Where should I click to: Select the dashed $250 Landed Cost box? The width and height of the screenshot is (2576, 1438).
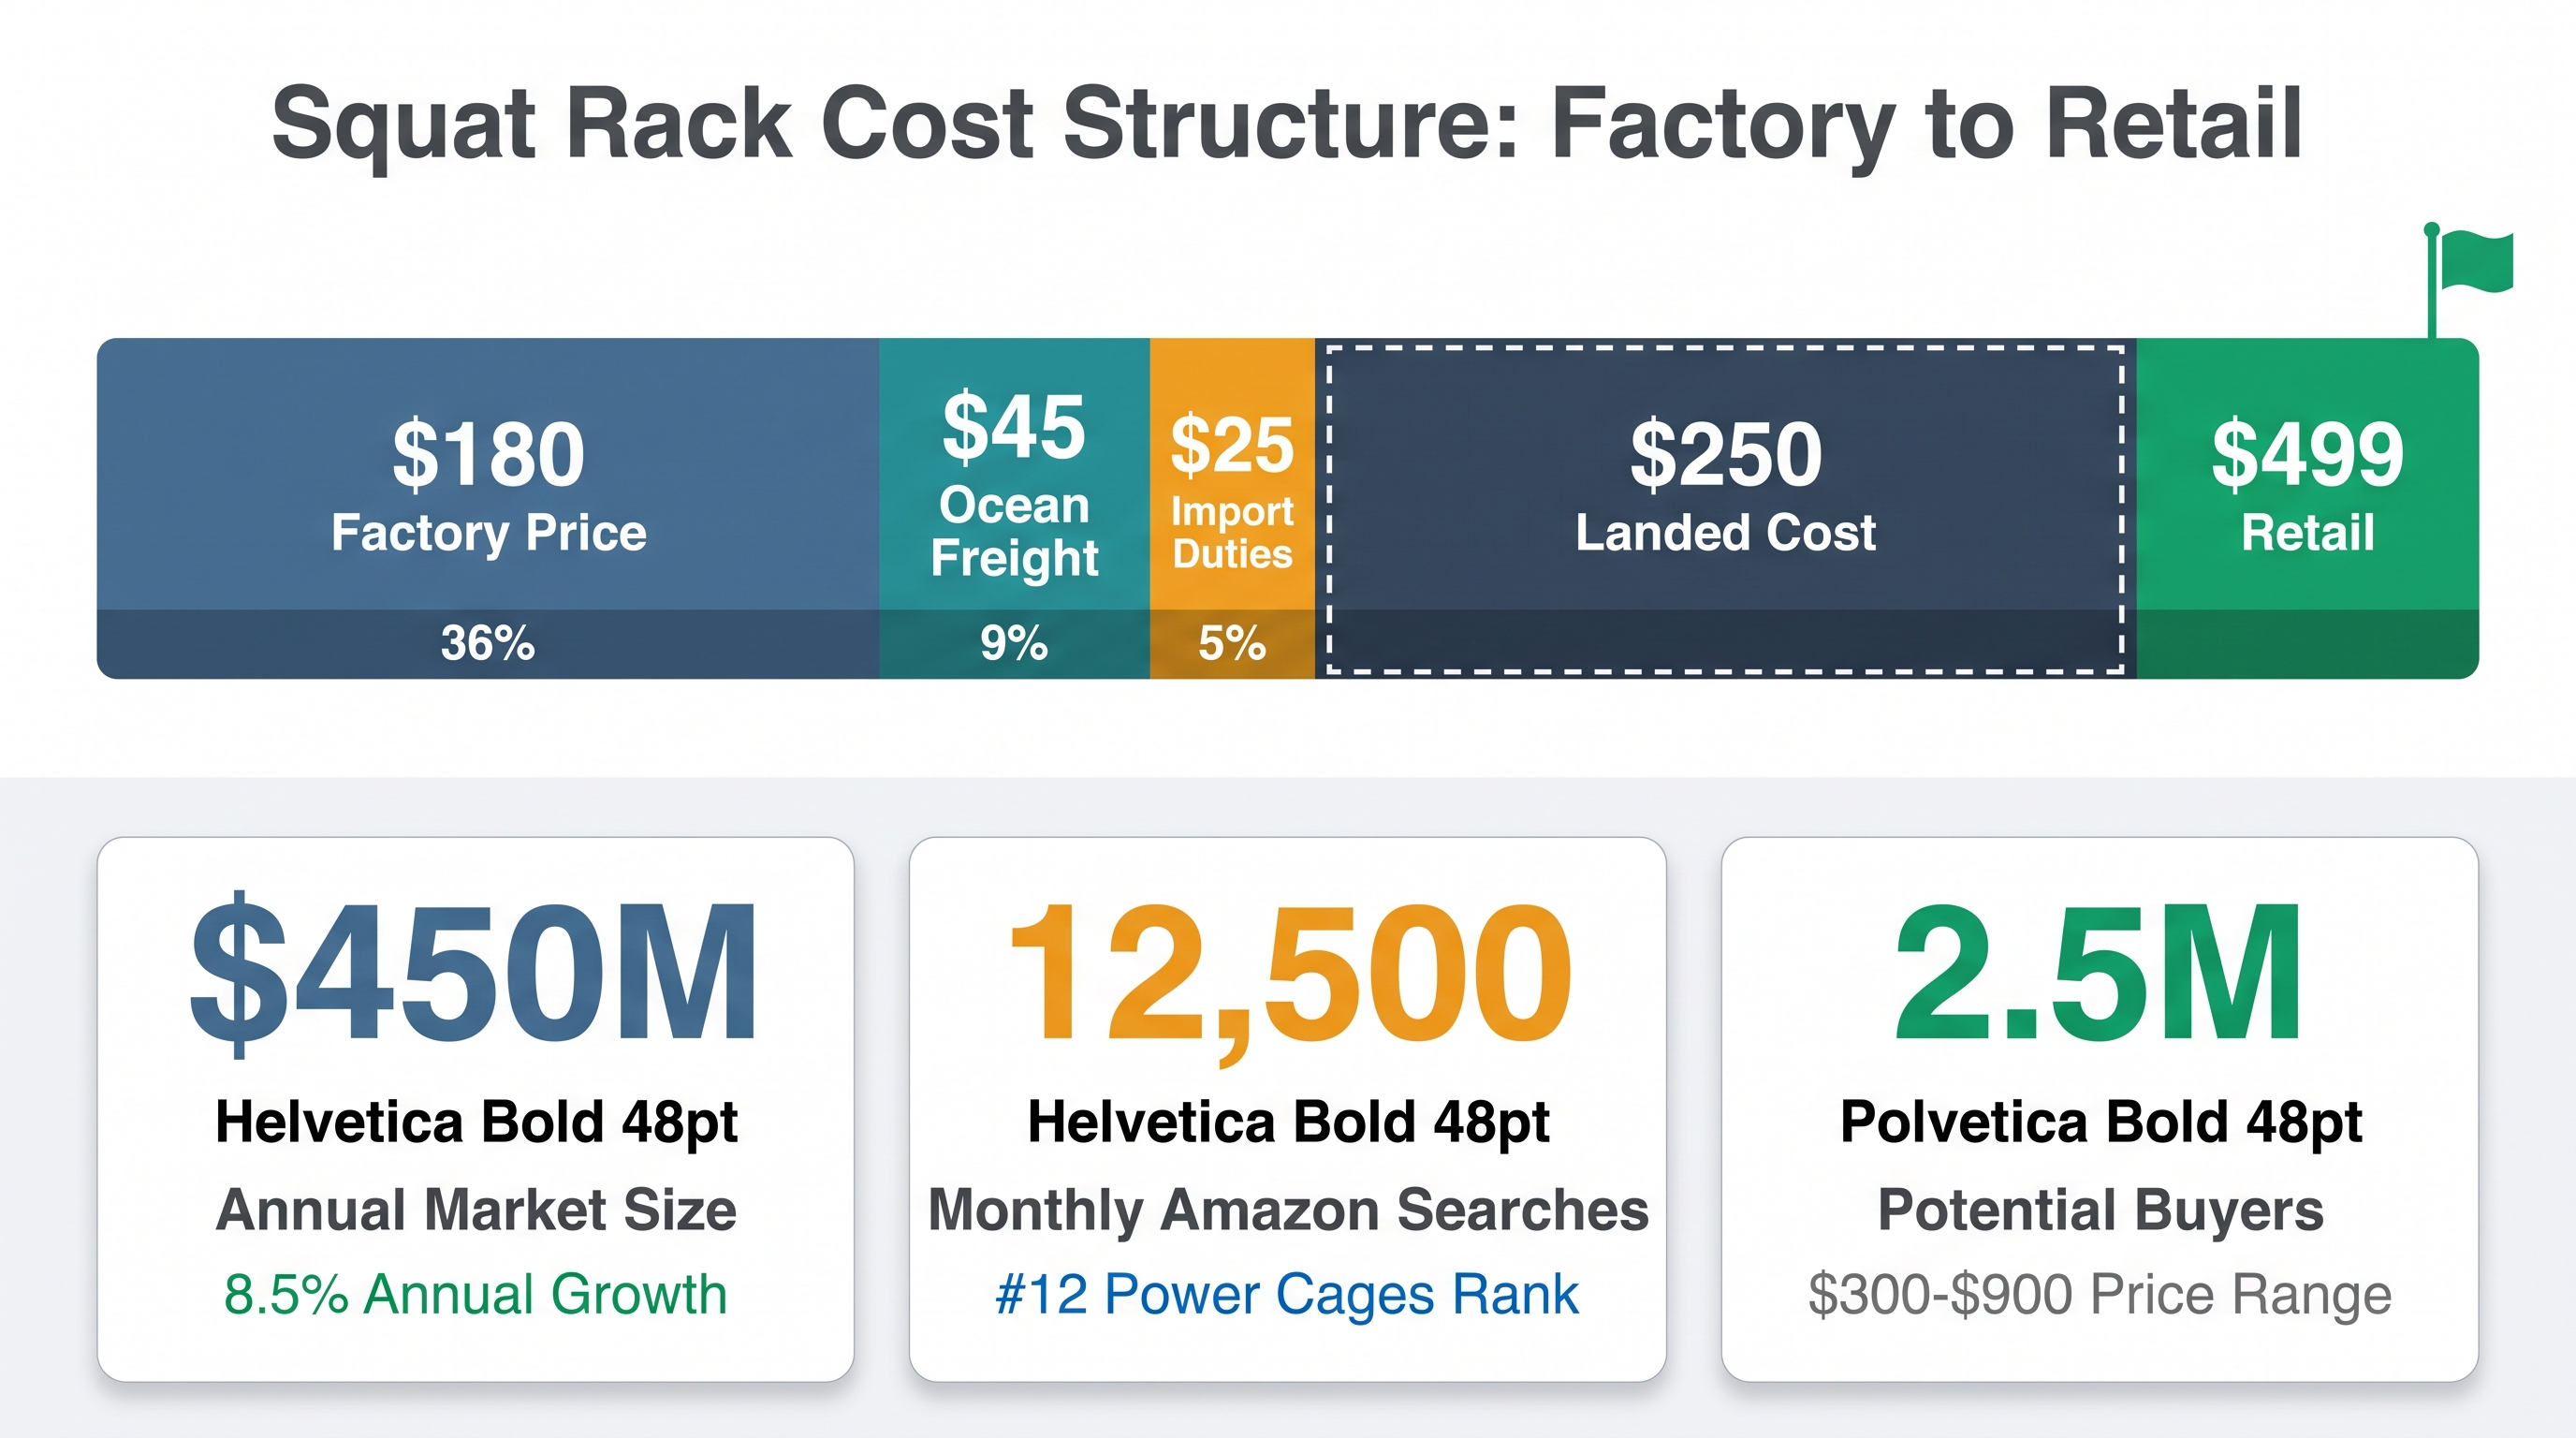1726,508
